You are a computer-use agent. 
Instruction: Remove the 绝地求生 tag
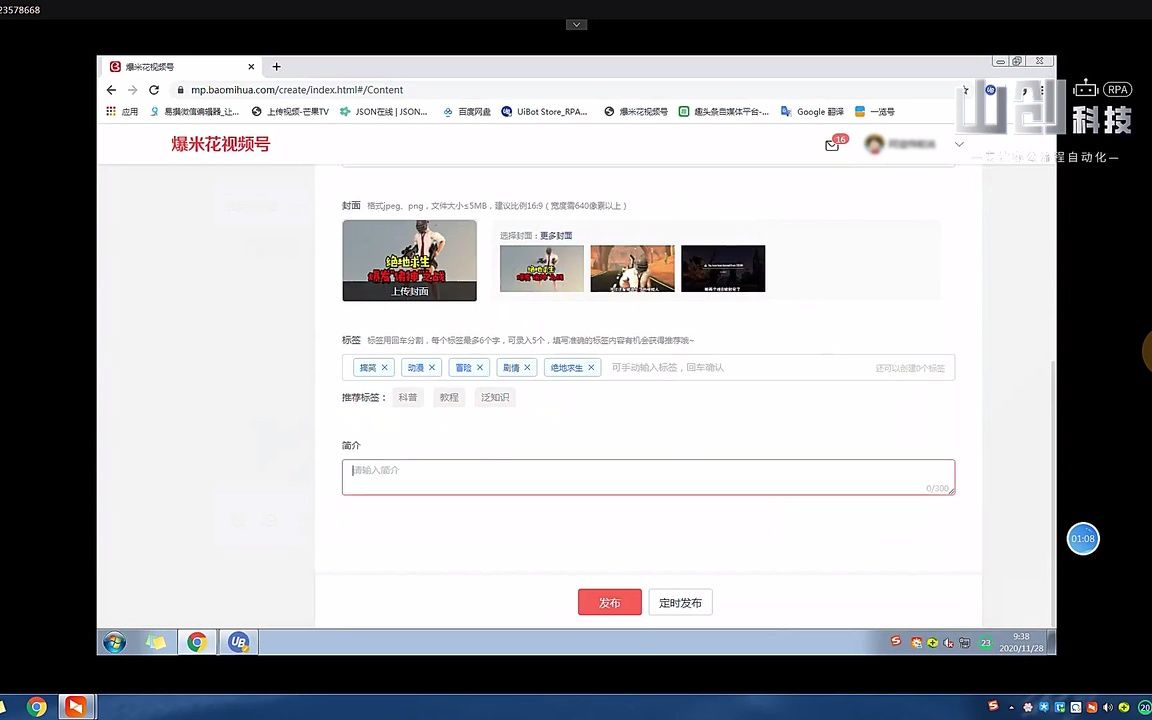point(591,367)
